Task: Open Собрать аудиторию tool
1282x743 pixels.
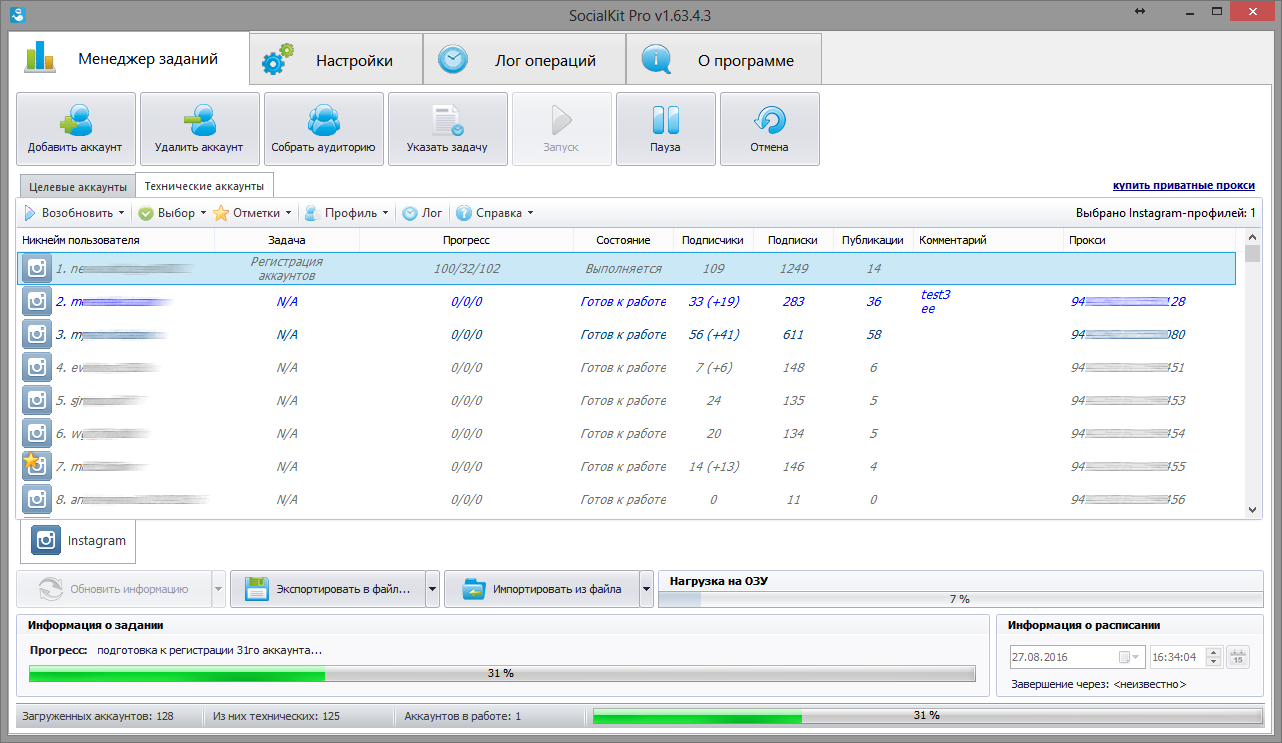Action: pos(323,129)
